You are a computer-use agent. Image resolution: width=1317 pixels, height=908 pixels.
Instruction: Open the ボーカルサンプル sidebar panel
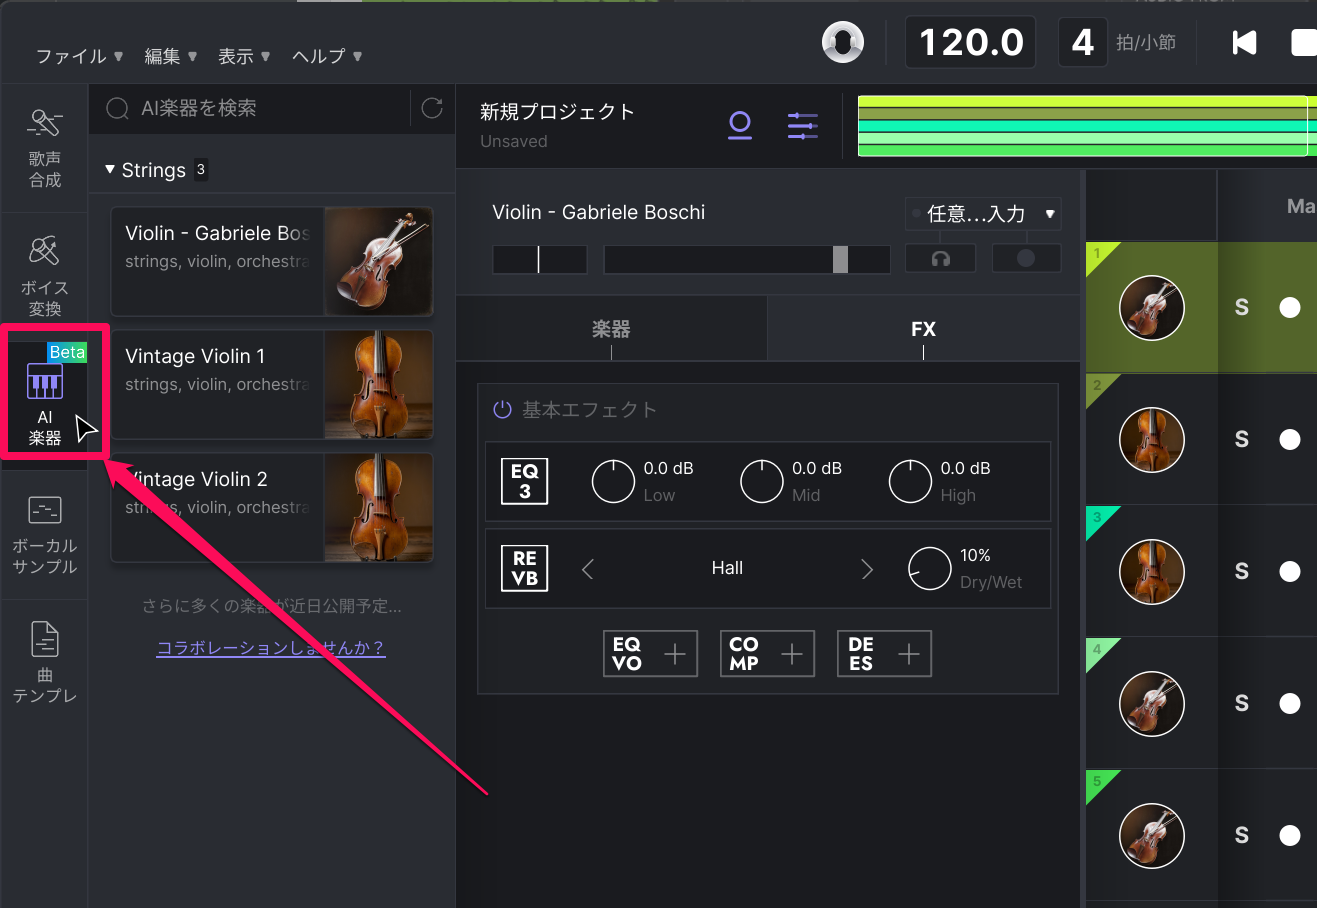click(44, 535)
